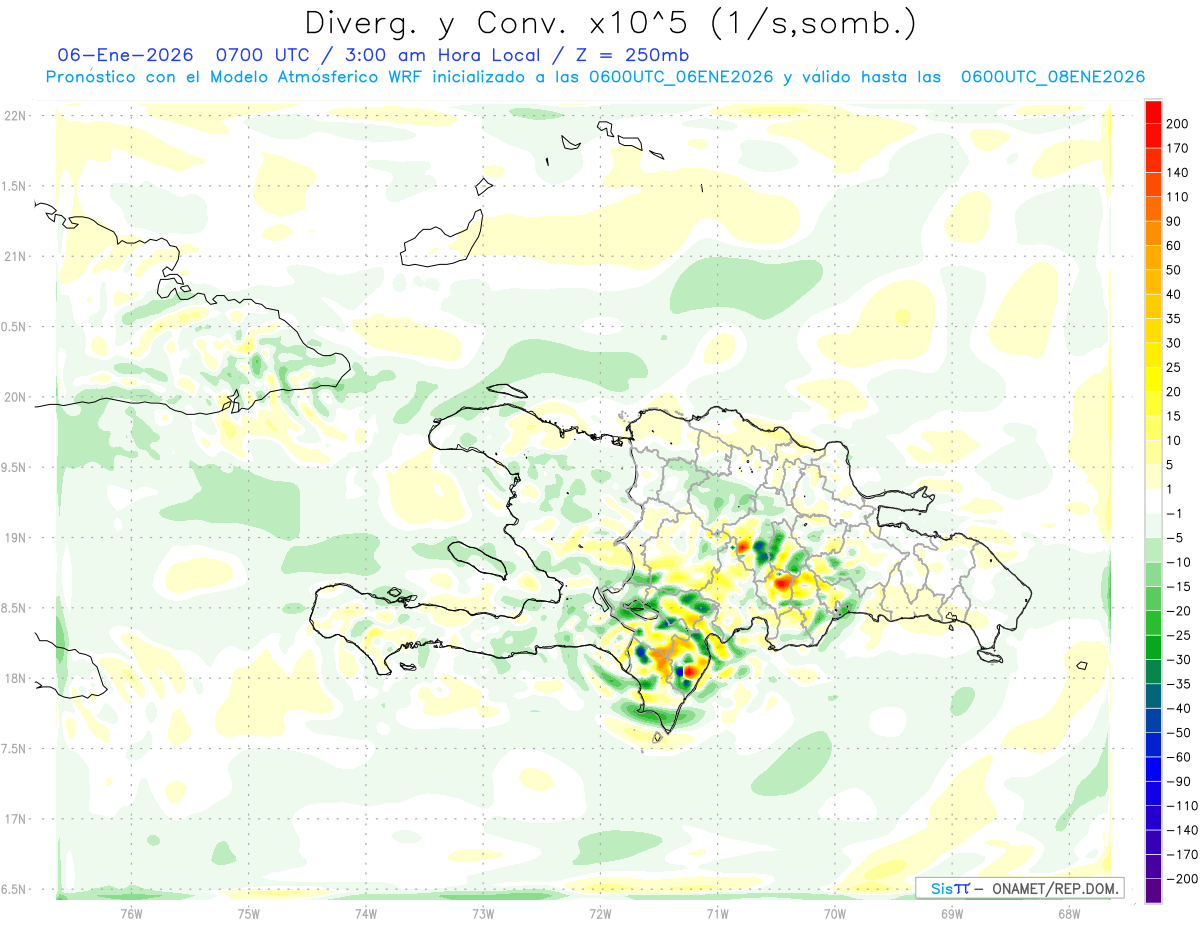Click white legend band between 1 and -1
Viewport: 1200px width, 927px height.
pyautogui.click(x=1154, y=500)
